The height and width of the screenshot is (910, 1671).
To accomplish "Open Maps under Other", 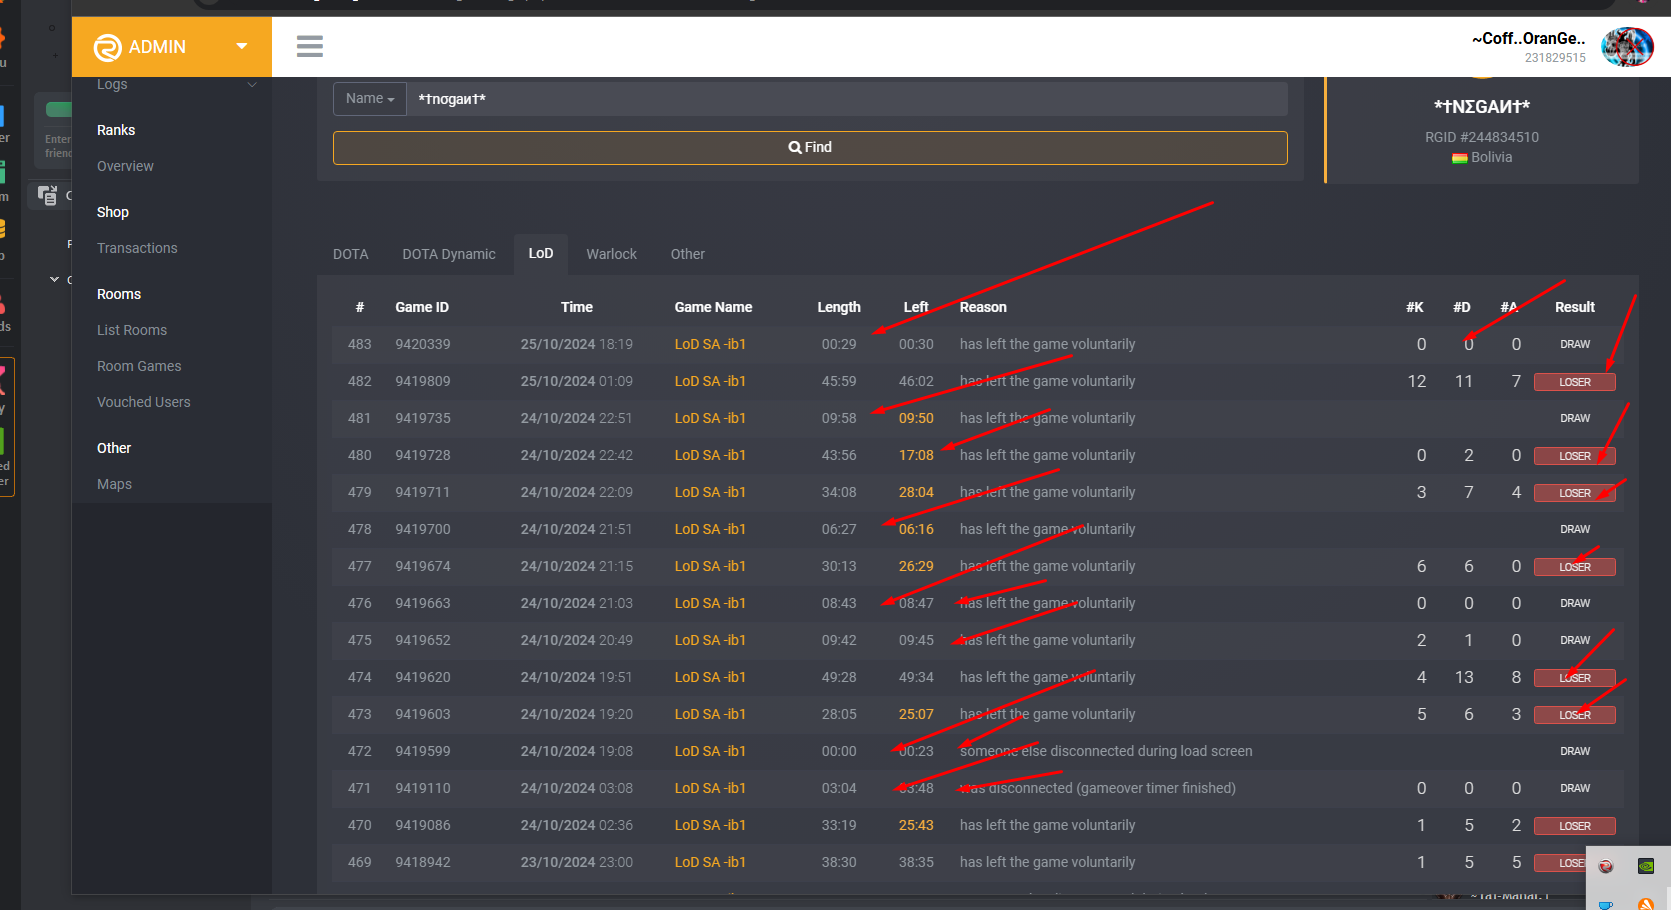I will (x=115, y=484).
